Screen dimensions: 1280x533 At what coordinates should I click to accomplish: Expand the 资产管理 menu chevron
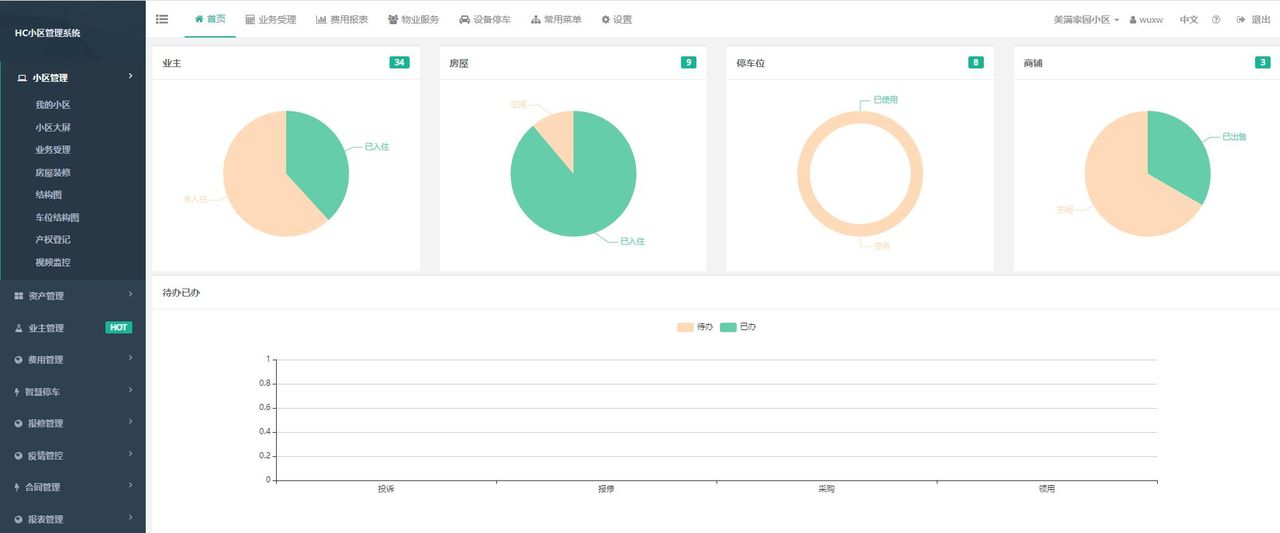130,294
